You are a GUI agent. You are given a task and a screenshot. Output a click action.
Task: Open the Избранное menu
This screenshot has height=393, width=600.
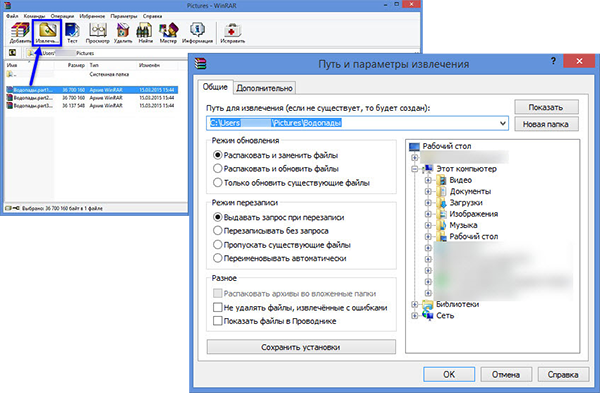coord(92,16)
